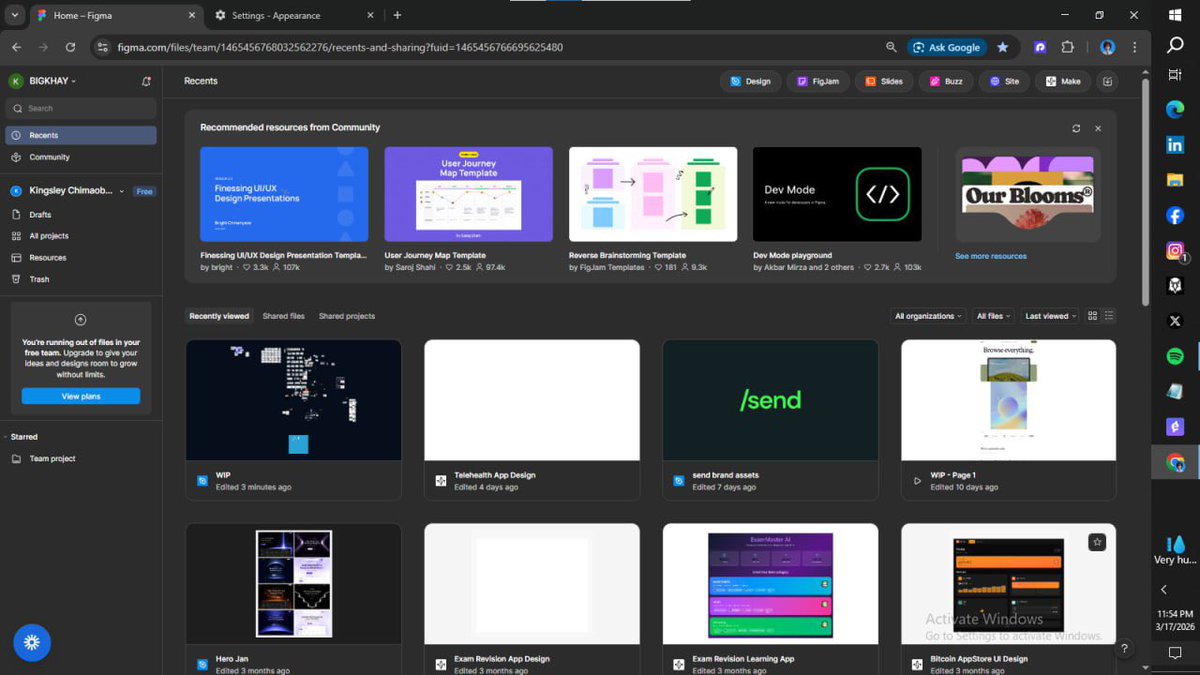Reload the Figma page
Viewport: 1200px width, 675px height.
pos(70,47)
